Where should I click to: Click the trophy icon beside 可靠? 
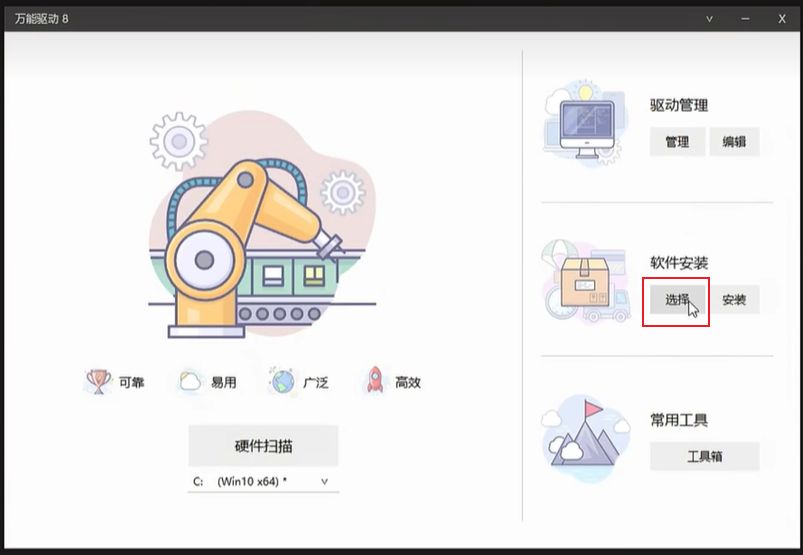(97, 381)
